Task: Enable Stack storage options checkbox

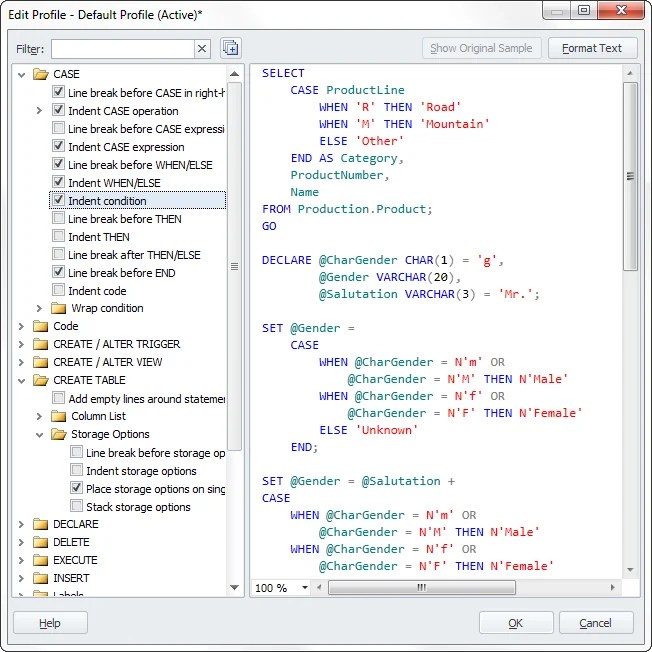Action: 77,506
